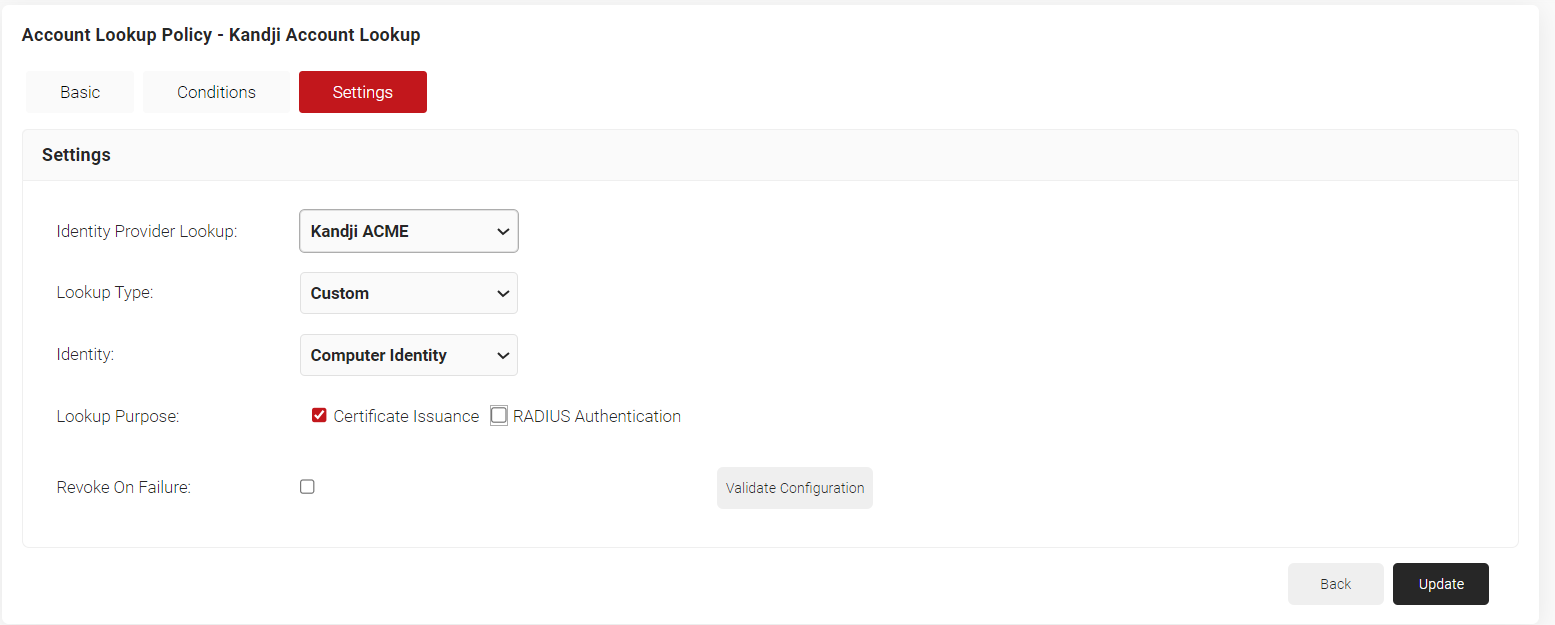Enable the RADIUS Authentication checkbox
This screenshot has width=1555, height=625.
coord(499,416)
